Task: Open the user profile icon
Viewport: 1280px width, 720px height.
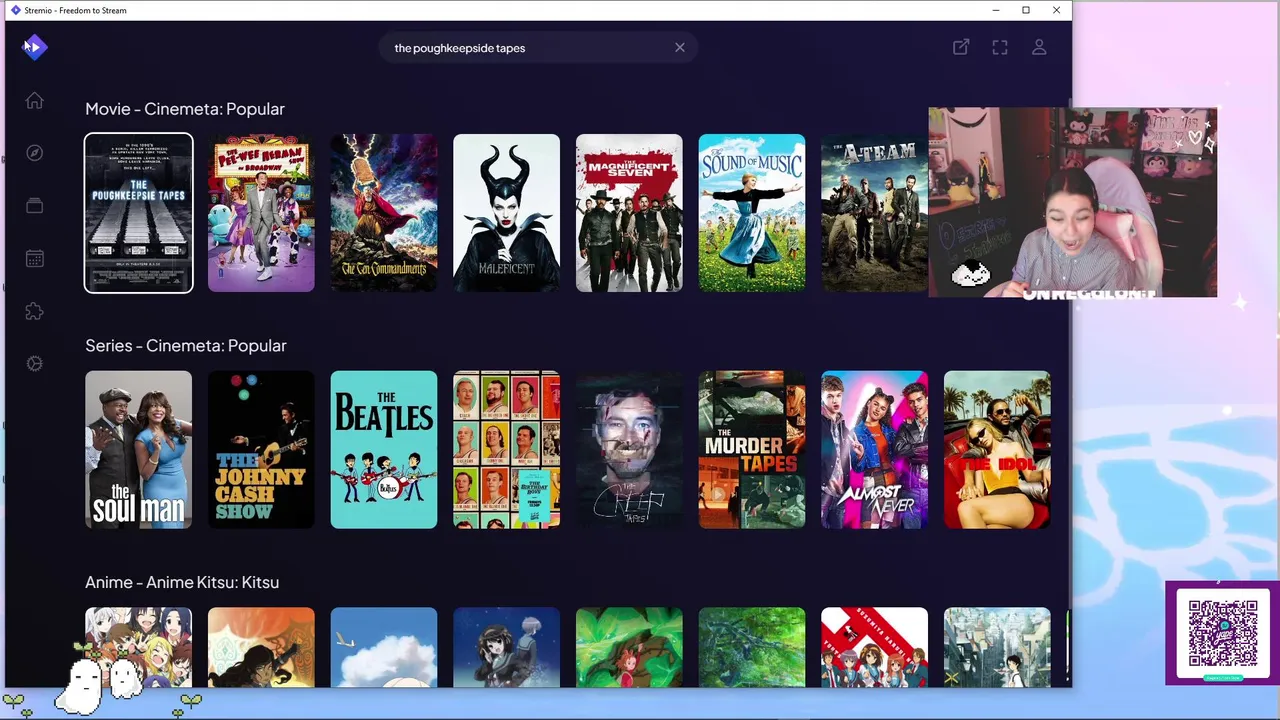Action: pyautogui.click(x=1039, y=47)
